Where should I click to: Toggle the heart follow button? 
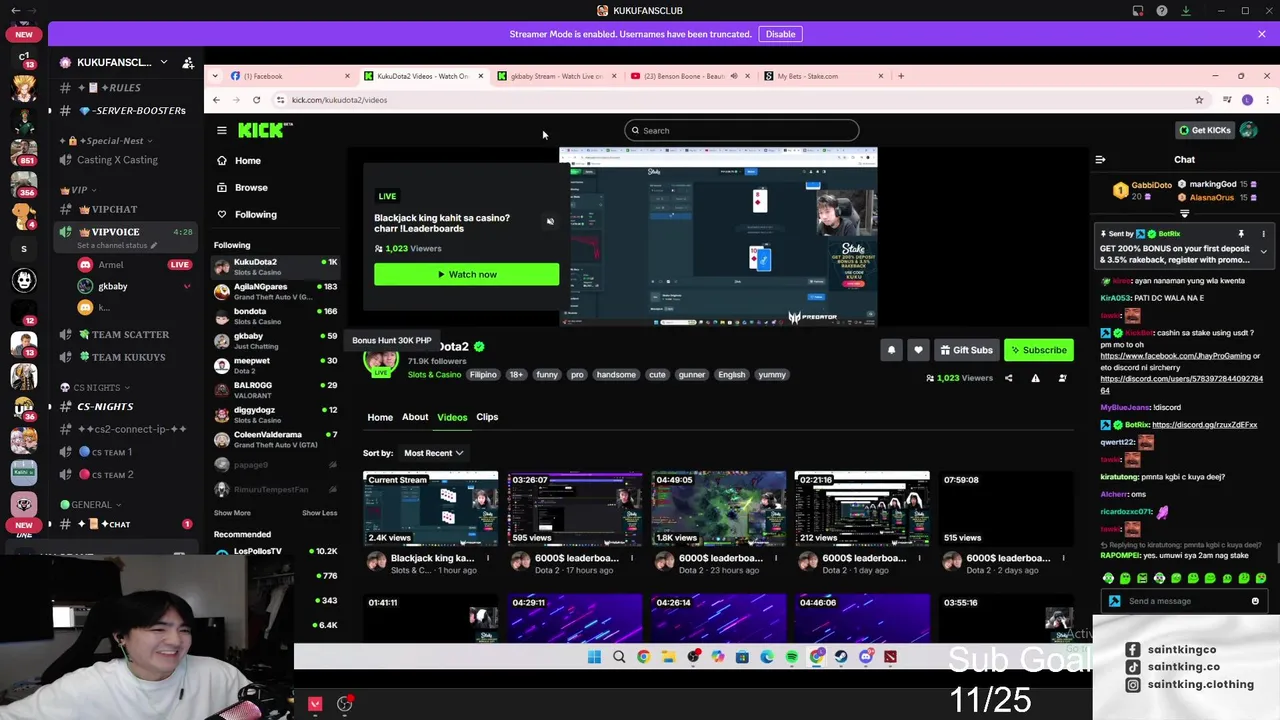click(x=918, y=350)
